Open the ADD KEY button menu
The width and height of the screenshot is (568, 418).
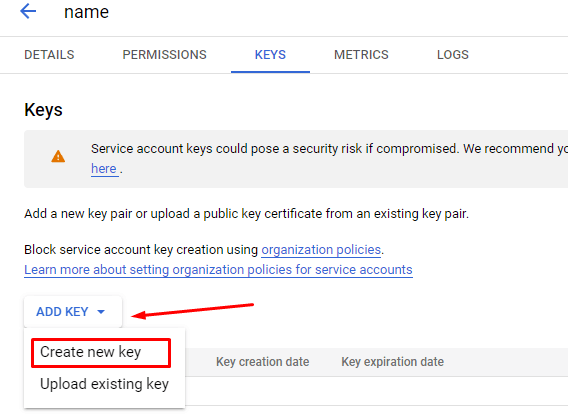pos(73,312)
